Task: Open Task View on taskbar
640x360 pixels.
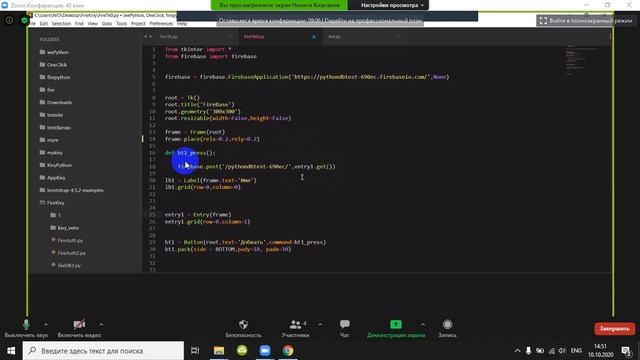Action: pos(195,351)
